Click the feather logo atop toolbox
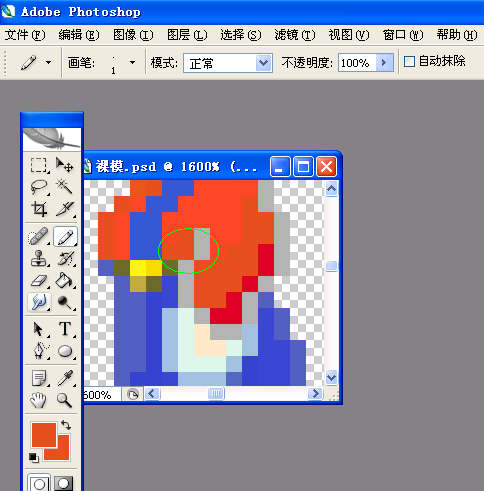The width and height of the screenshot is (484, 491). (52, 139)
